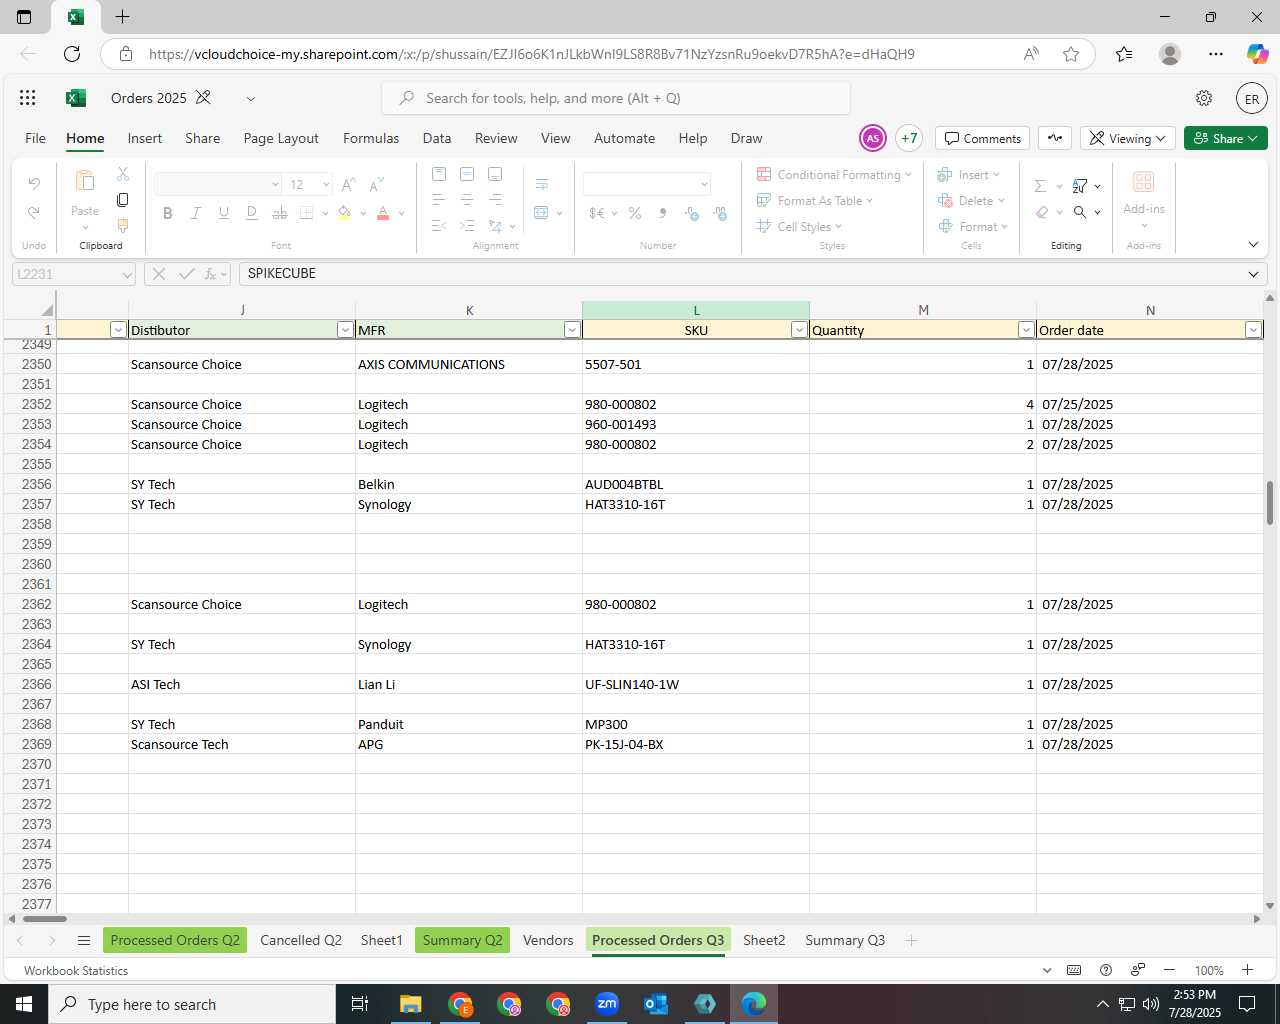Toggle Double Underline formatting
The width and height of the screenshot is (1280, 1024).
pyautogui.click(x=251, y=213)
